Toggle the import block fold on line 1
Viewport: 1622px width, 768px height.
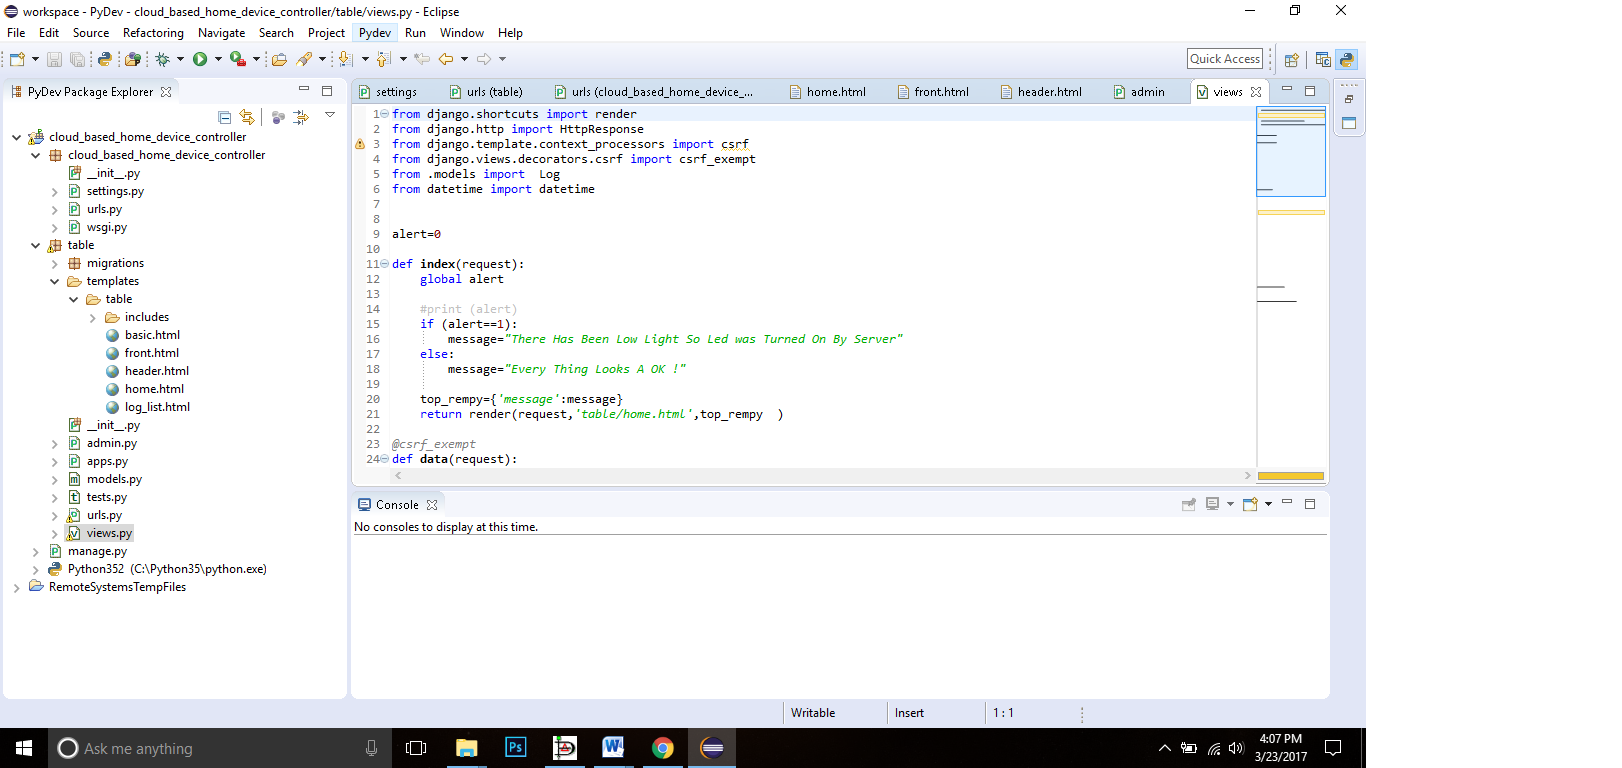pos(385,114)
